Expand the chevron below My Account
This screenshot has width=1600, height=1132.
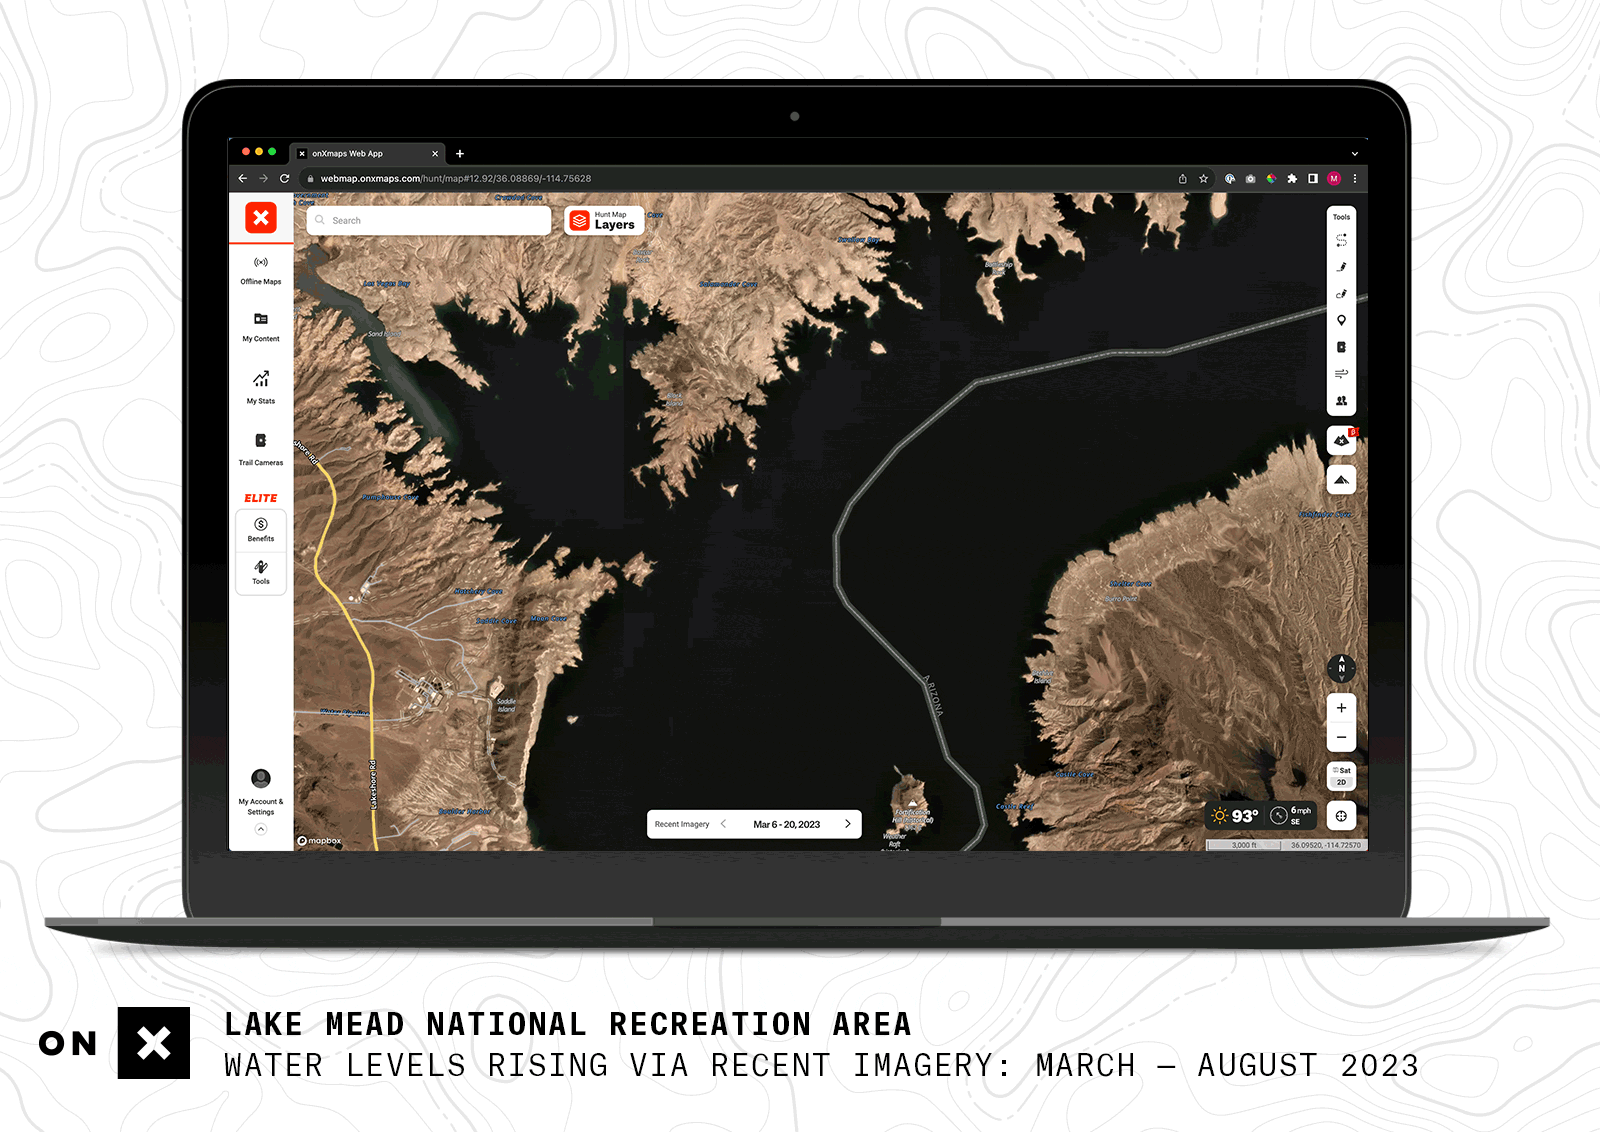click(x=261, y=829)
